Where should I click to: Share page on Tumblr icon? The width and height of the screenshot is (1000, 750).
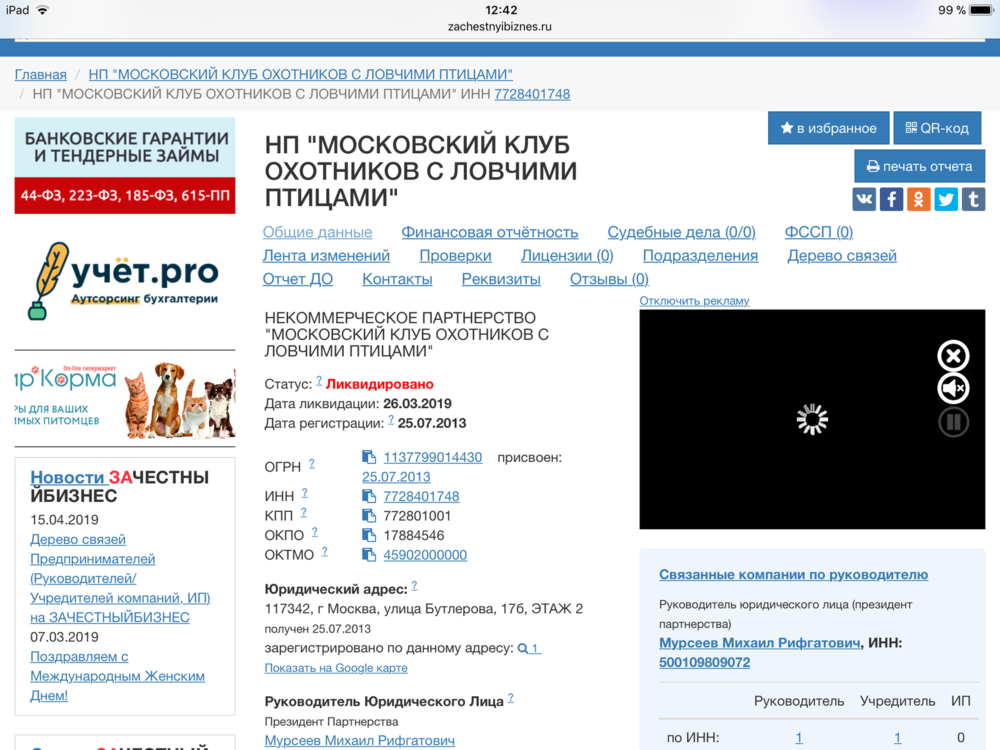coord(973,199)
